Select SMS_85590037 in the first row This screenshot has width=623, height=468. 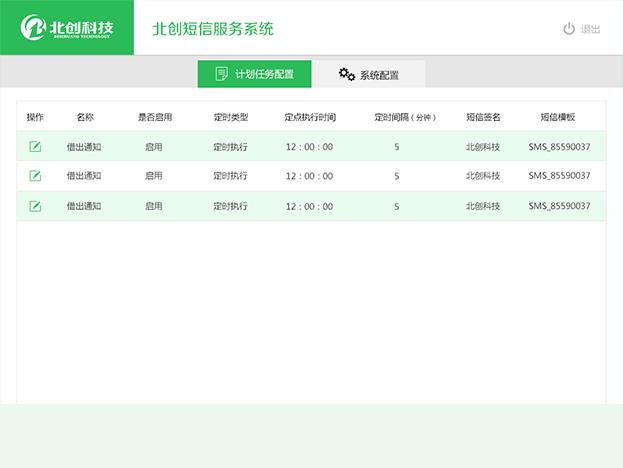(559, 147)
